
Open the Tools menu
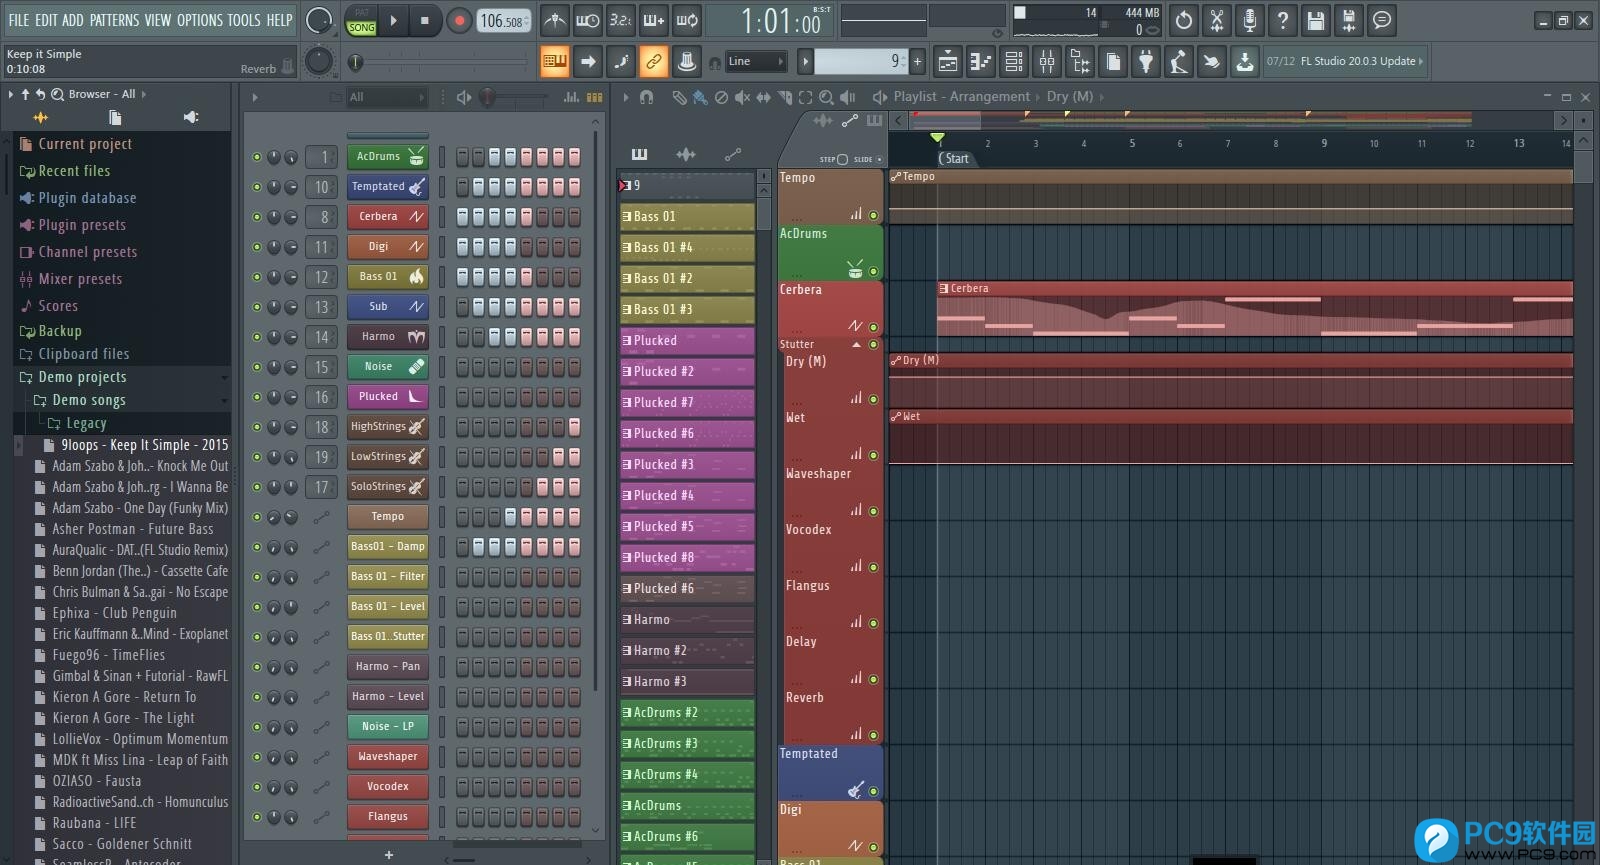tap(244, 20)
